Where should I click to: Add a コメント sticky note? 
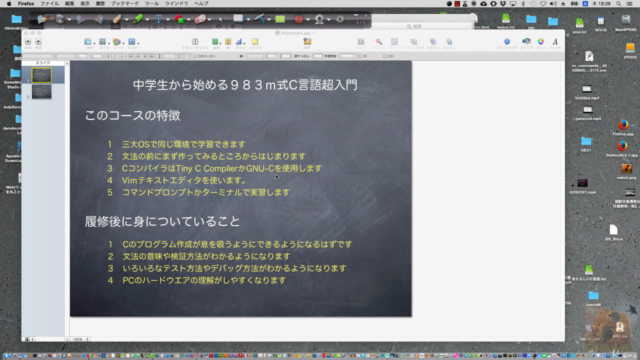pos(255,42)
